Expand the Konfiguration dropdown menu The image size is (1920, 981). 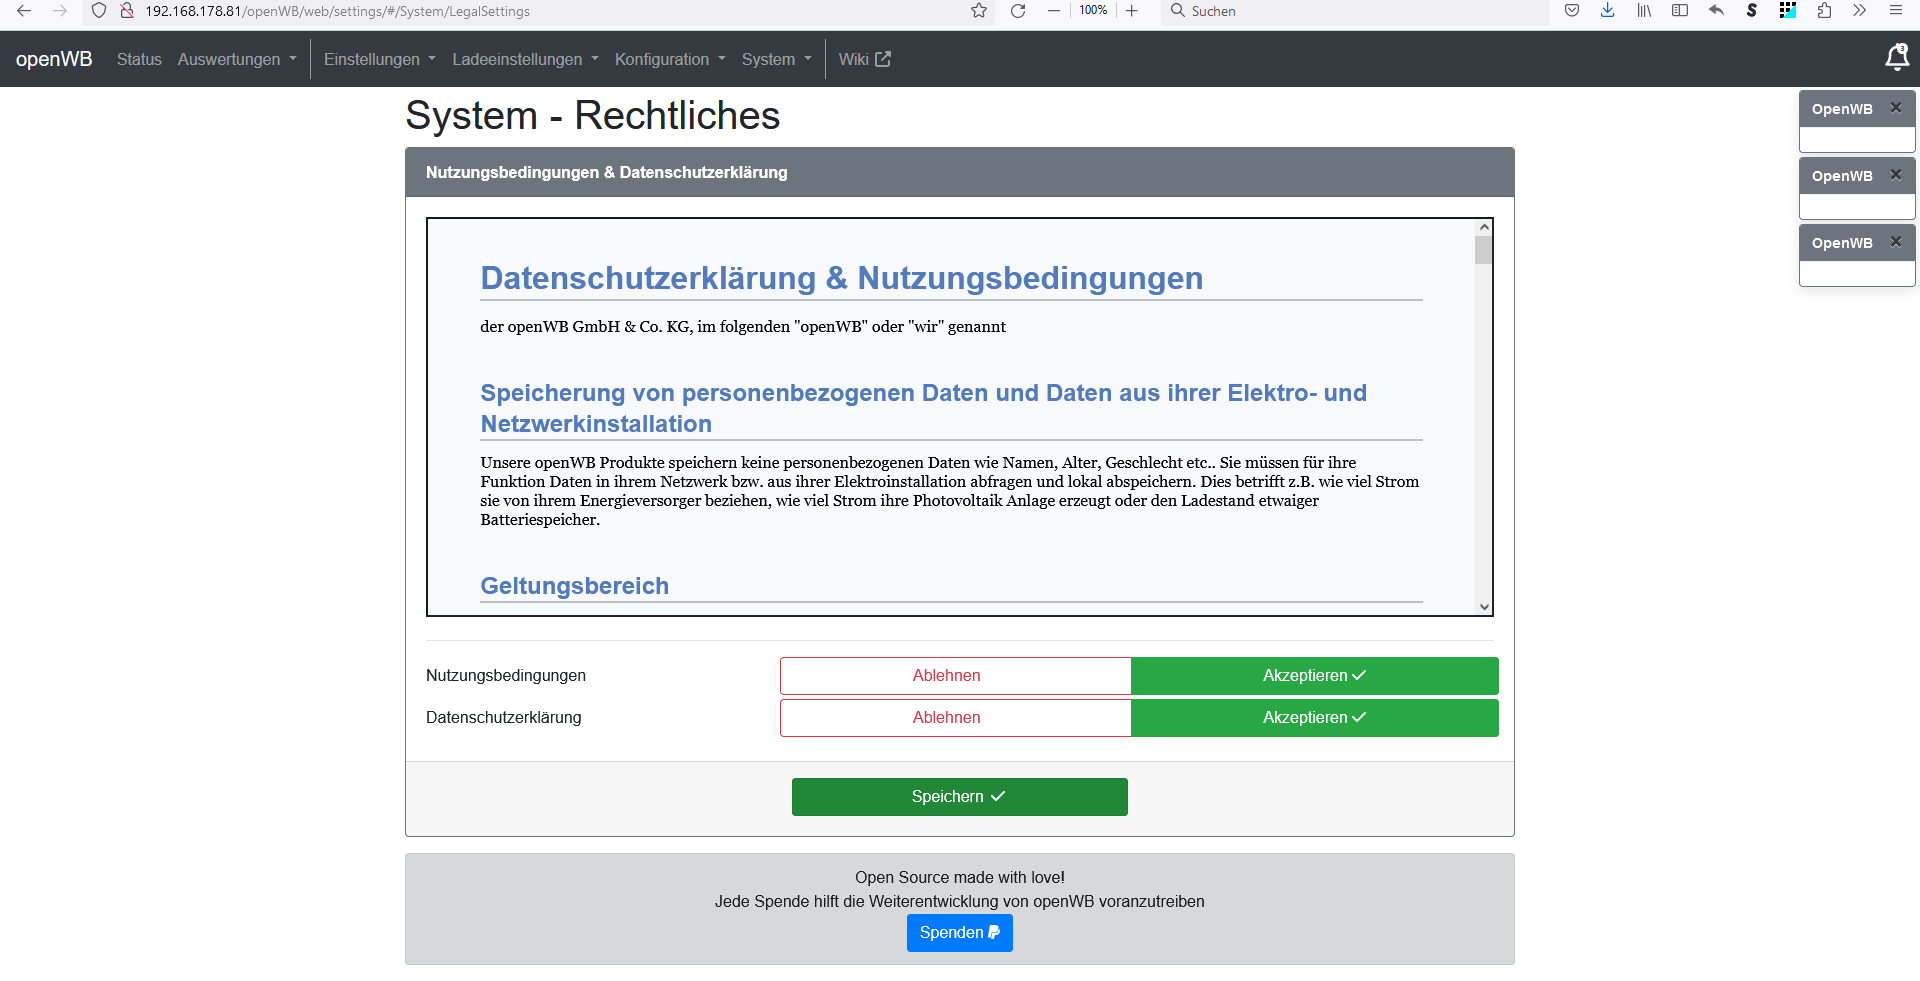point(670,59)
